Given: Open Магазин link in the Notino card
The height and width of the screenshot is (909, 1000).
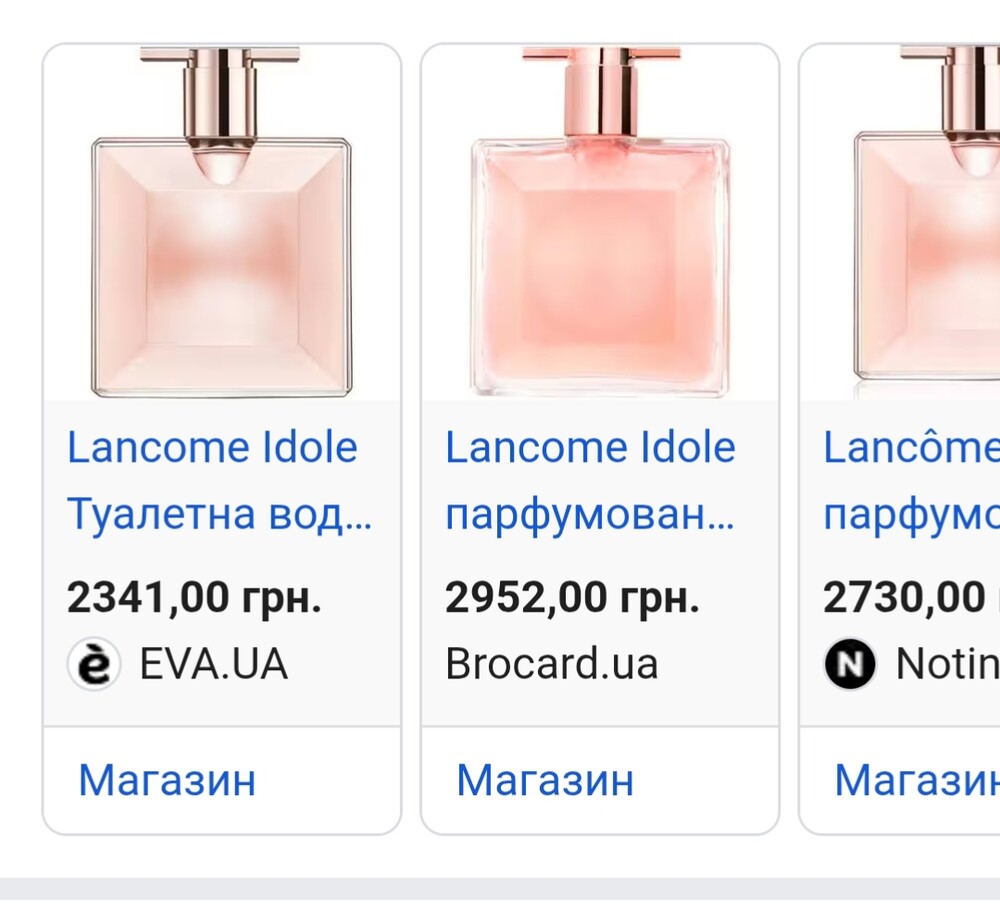Looking at the screenshot, I should tap(917, 780).
